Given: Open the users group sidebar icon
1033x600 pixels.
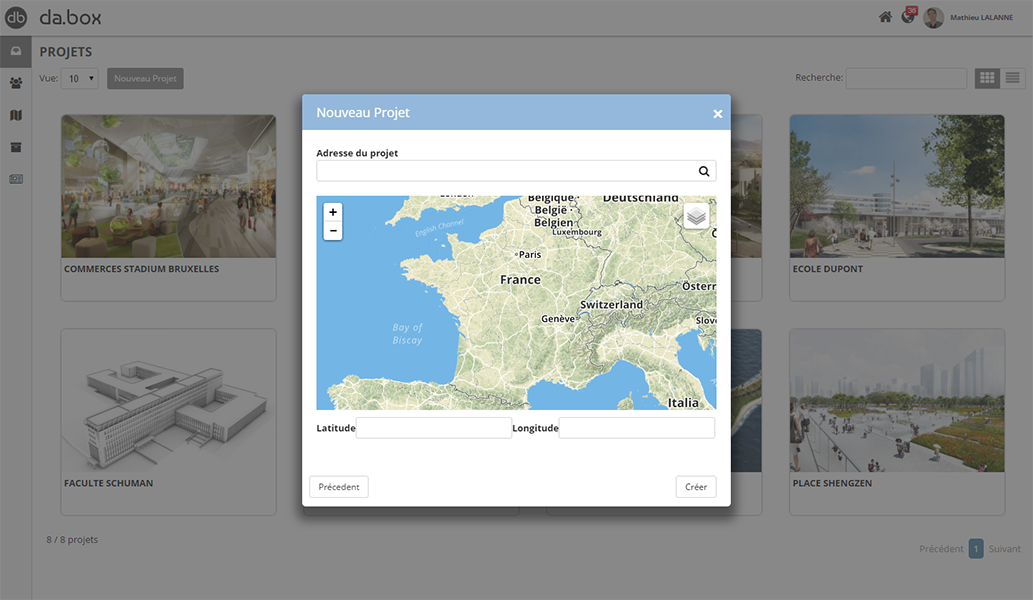Looking at the screenshot, I should coord(16,83).
